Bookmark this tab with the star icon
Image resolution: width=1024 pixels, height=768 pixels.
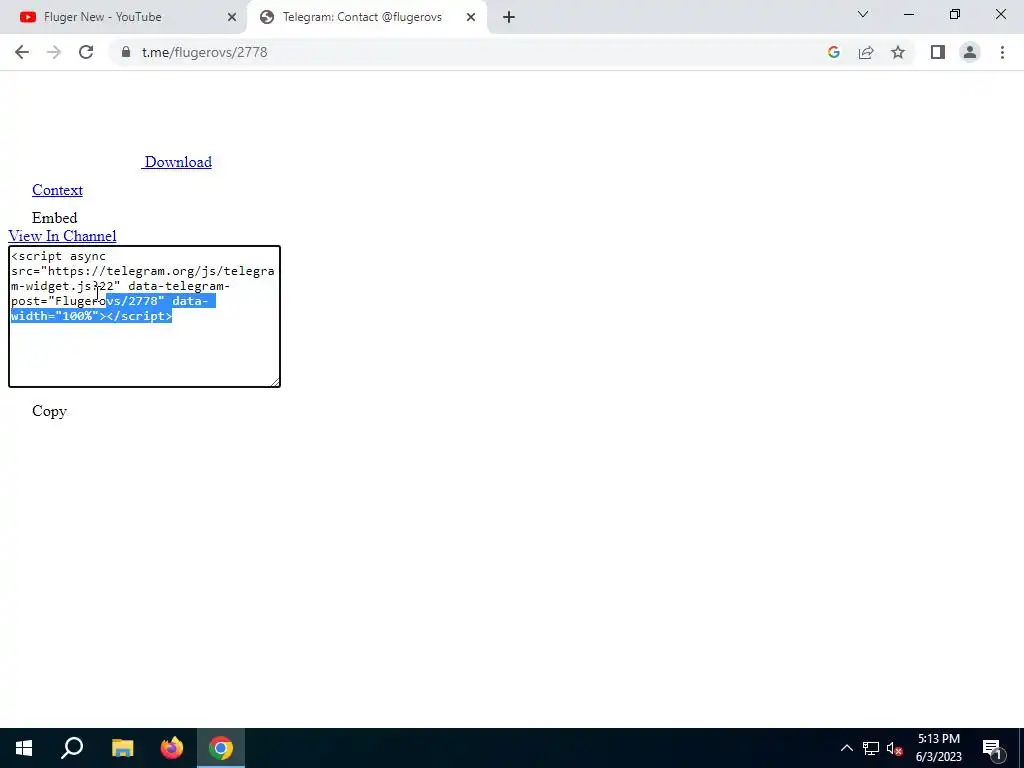coord(898,52)
